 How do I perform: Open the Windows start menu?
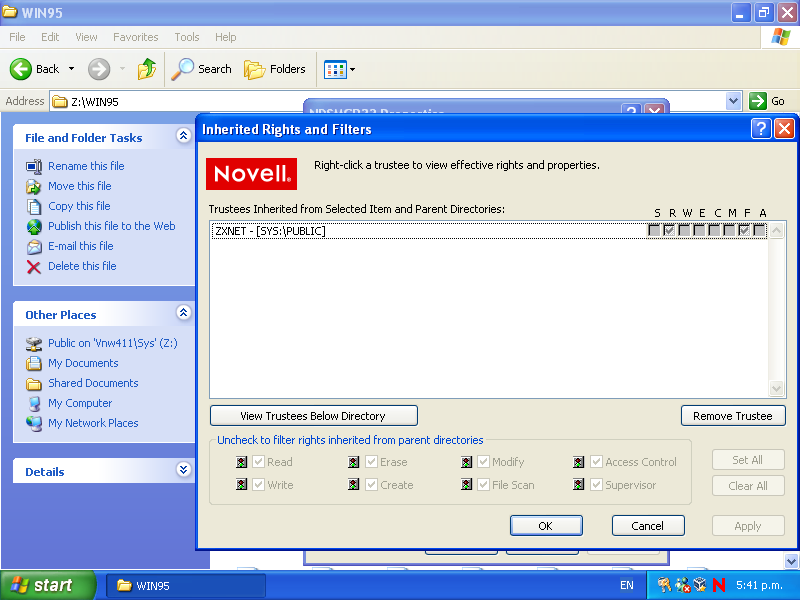(x=47, y=585)
